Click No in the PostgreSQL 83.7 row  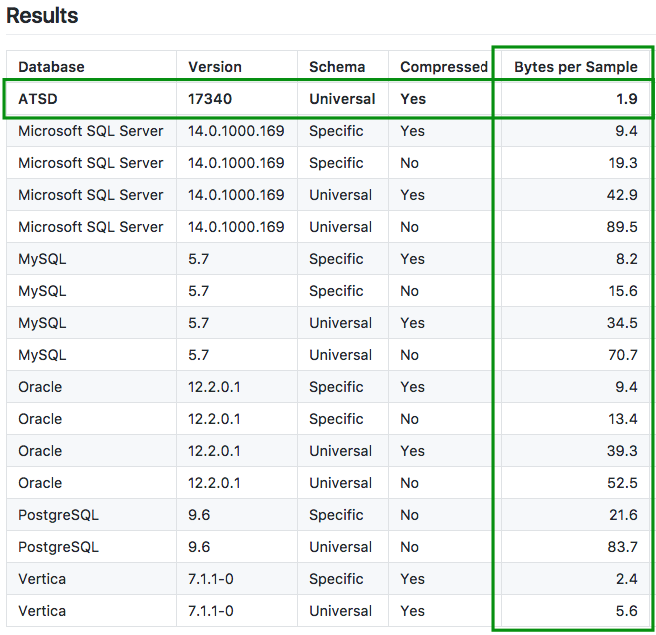[409, 547]
